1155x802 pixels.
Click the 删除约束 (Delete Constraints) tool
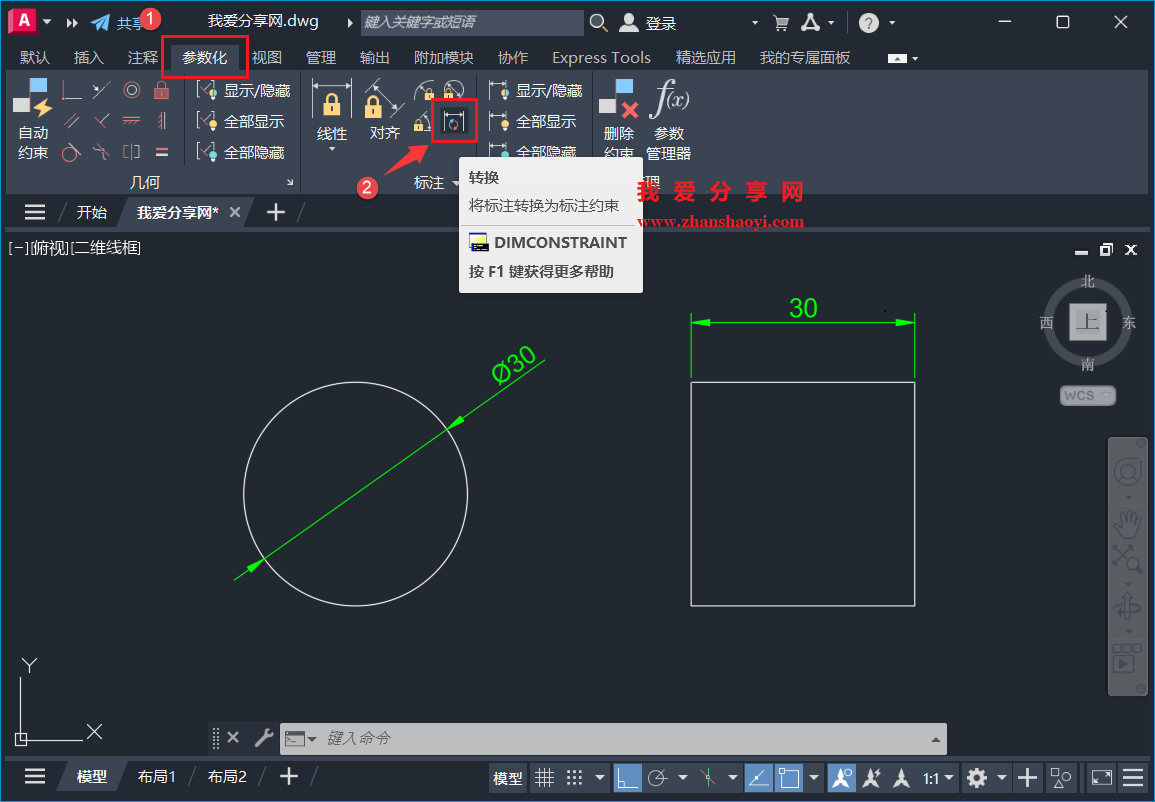click(x=619, y=110)
